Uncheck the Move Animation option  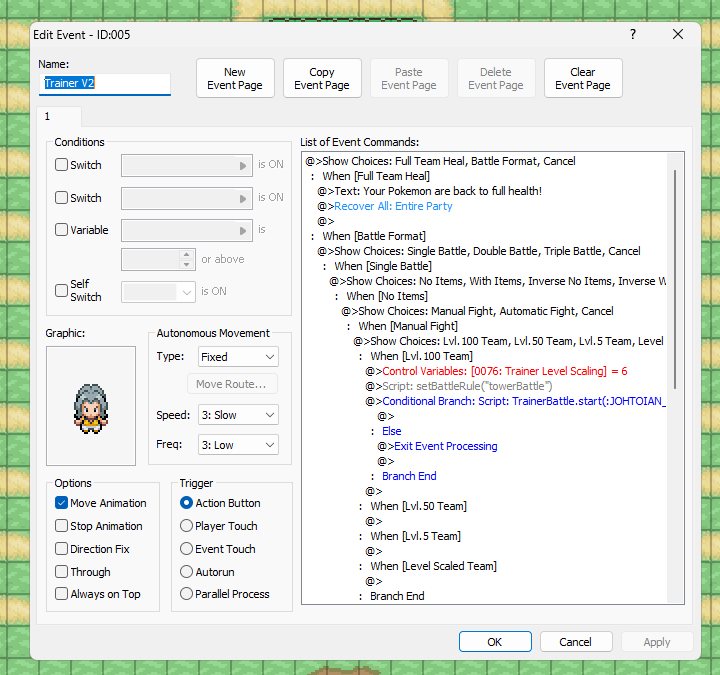pyautogui.click(x=62, y=503)
